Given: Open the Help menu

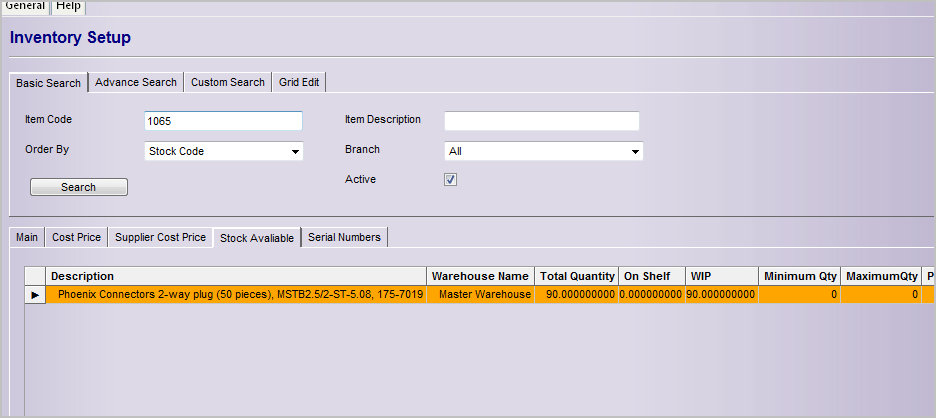Looking at the screenshot, I should pyautogui.click(x=69, y=6).
